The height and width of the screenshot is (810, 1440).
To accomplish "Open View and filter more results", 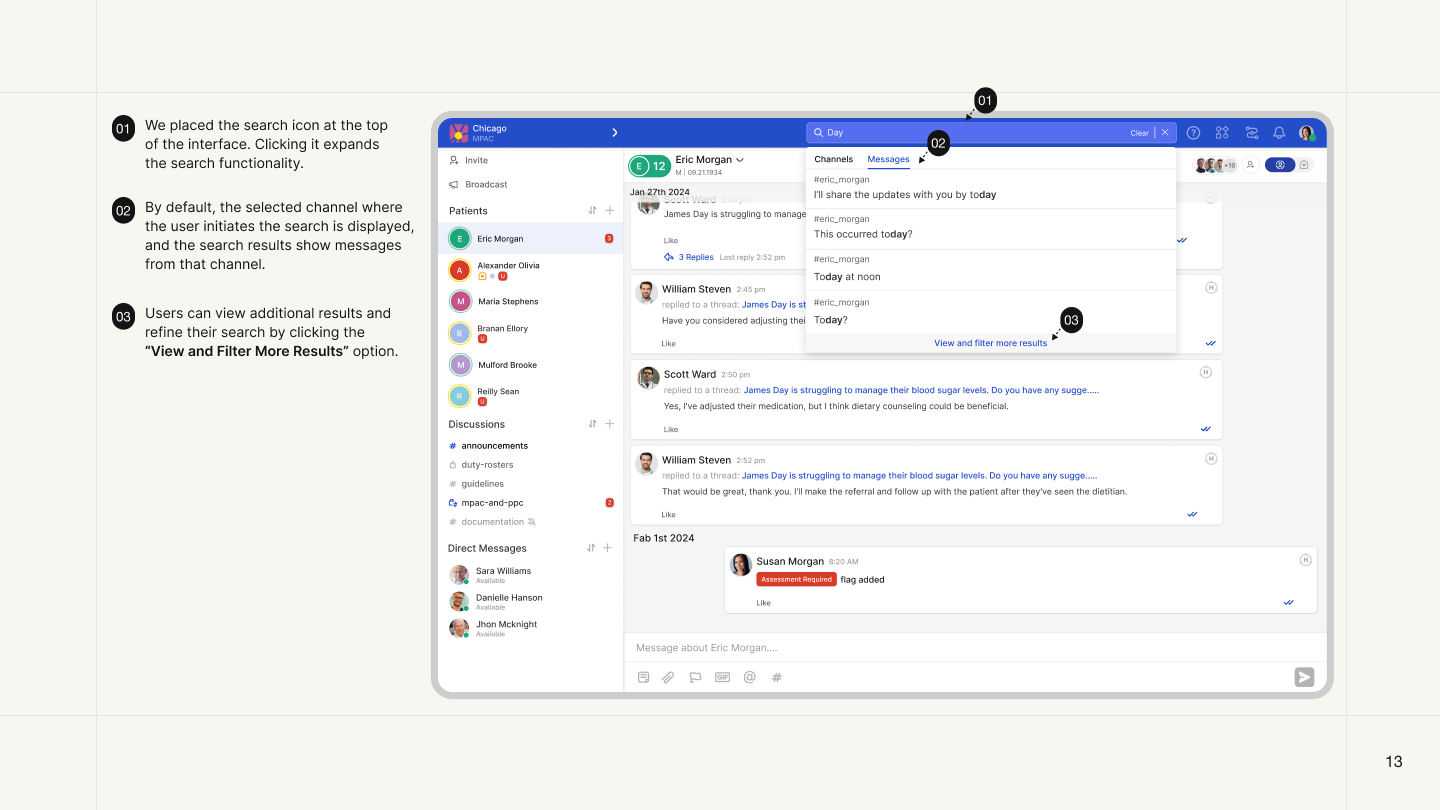I will pyautogui.click(x=990, y=343).
